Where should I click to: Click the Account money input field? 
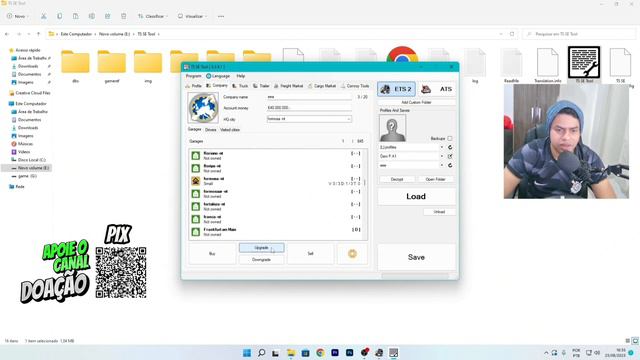309,108
